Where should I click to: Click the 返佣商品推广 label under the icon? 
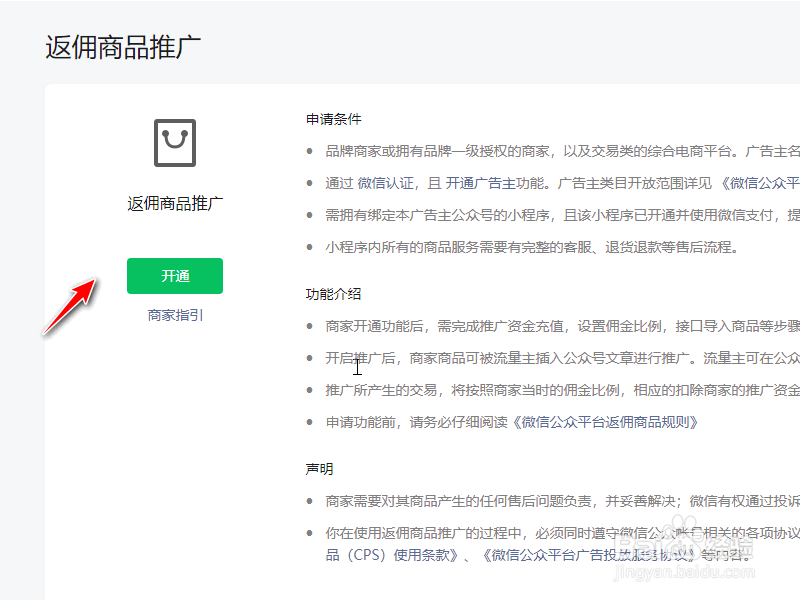(x=174, y=203)
